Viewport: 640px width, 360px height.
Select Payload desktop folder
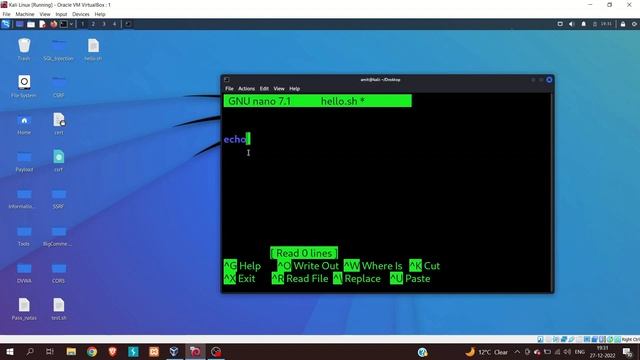[x=24, y=161]
